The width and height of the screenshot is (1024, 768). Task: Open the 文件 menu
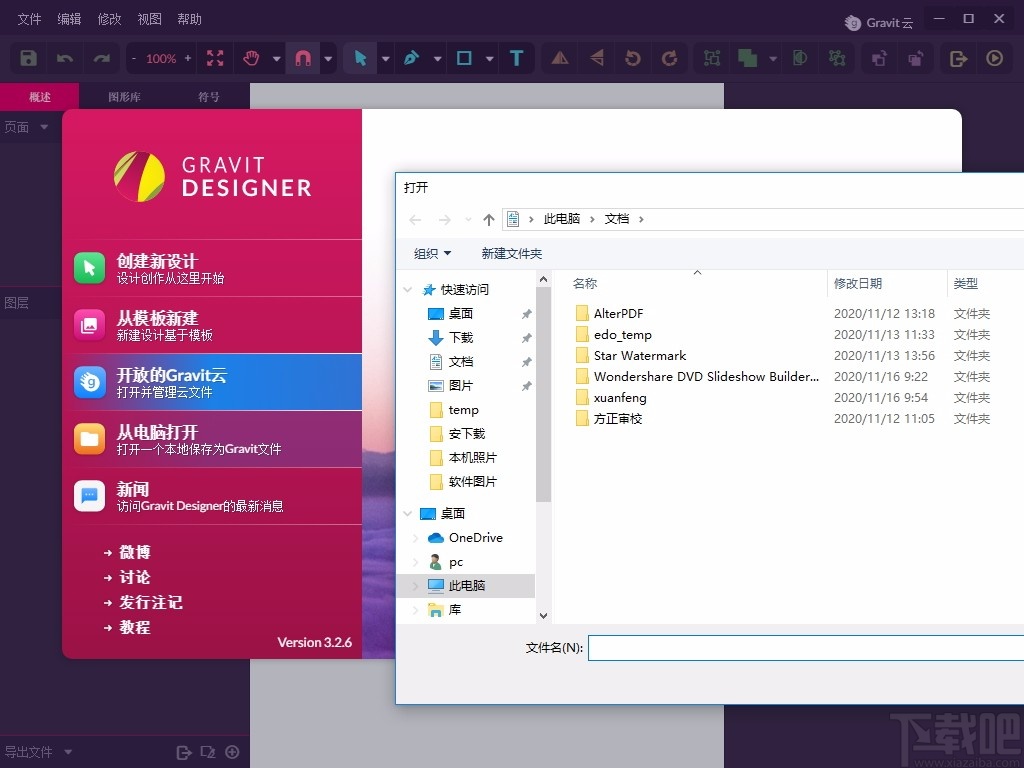click(x=30, y=19)
